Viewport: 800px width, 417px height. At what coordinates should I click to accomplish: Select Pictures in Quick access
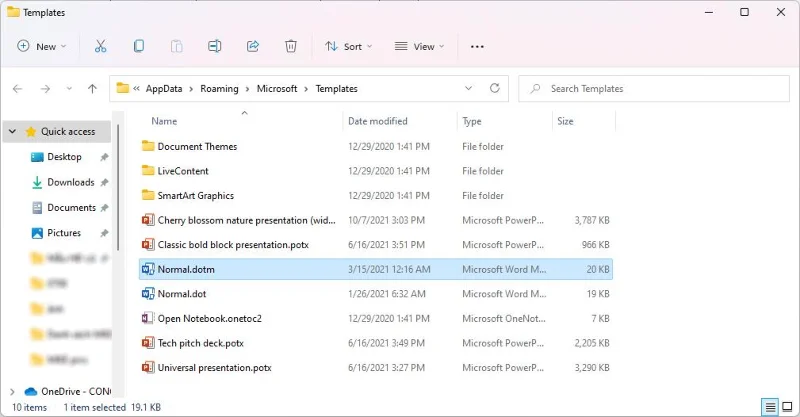tap(64, 233)
